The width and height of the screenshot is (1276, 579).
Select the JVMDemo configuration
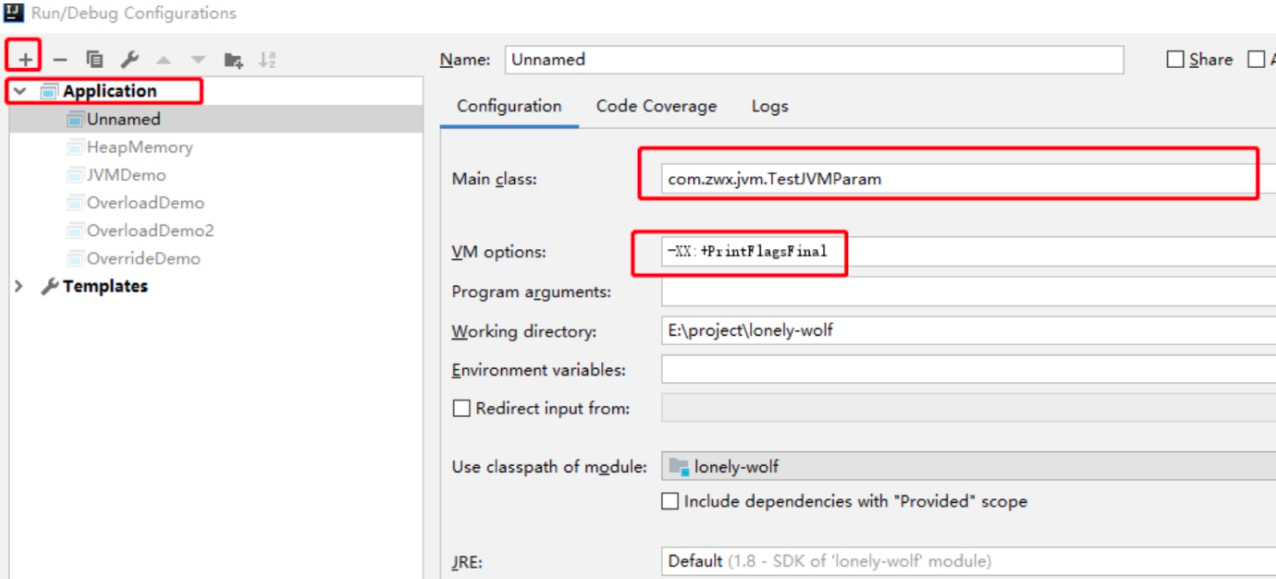pyautogui.click(x=216, y=175)
